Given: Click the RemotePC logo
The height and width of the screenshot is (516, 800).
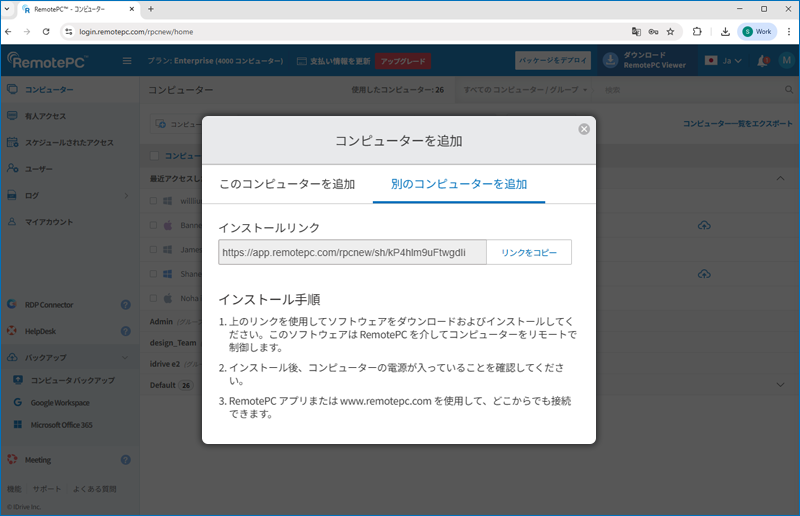Looking at the screenshot, I should click(47, 61).
